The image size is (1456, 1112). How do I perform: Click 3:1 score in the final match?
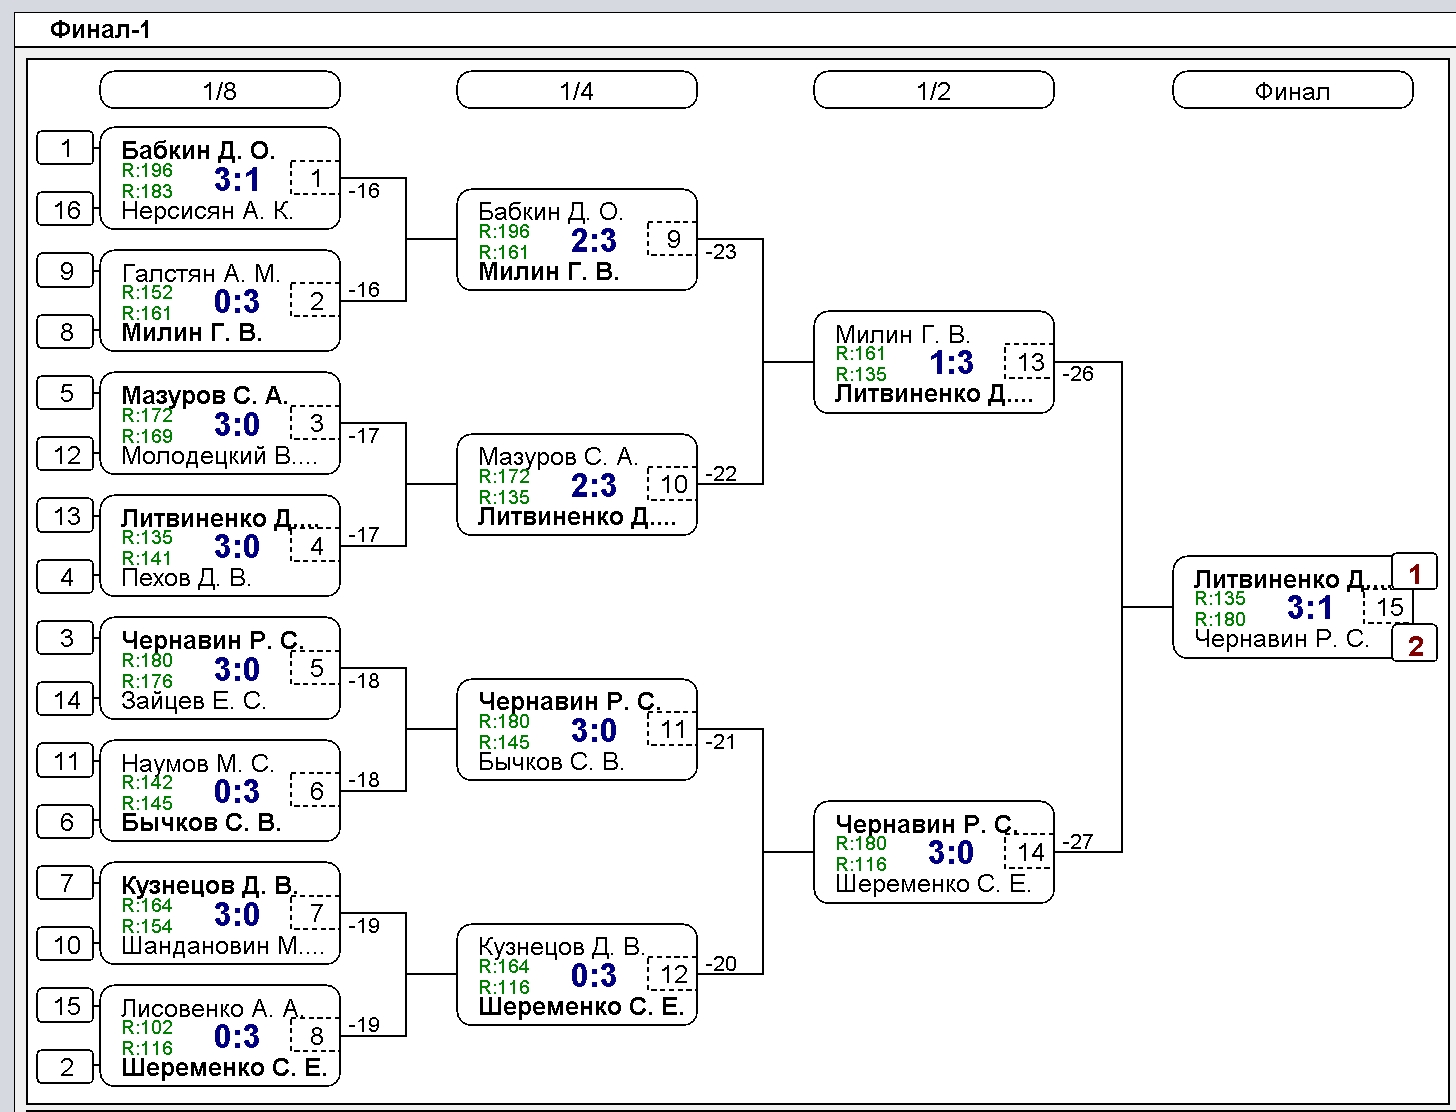1310,608
